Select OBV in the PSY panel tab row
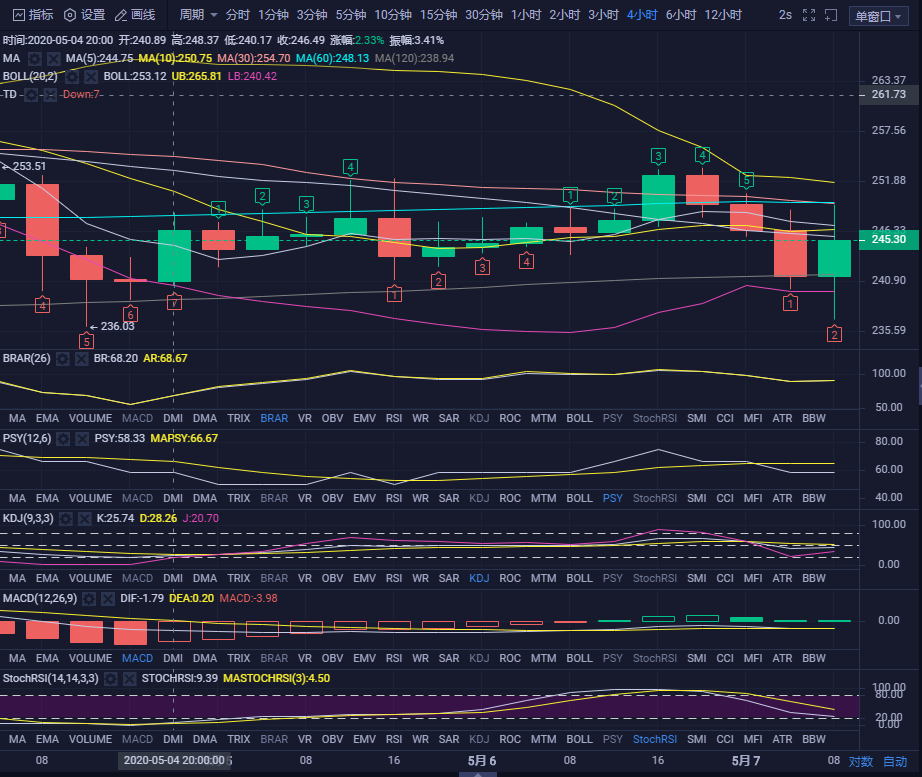The height and width of the screenshot is (777, 922). point(332,498)
